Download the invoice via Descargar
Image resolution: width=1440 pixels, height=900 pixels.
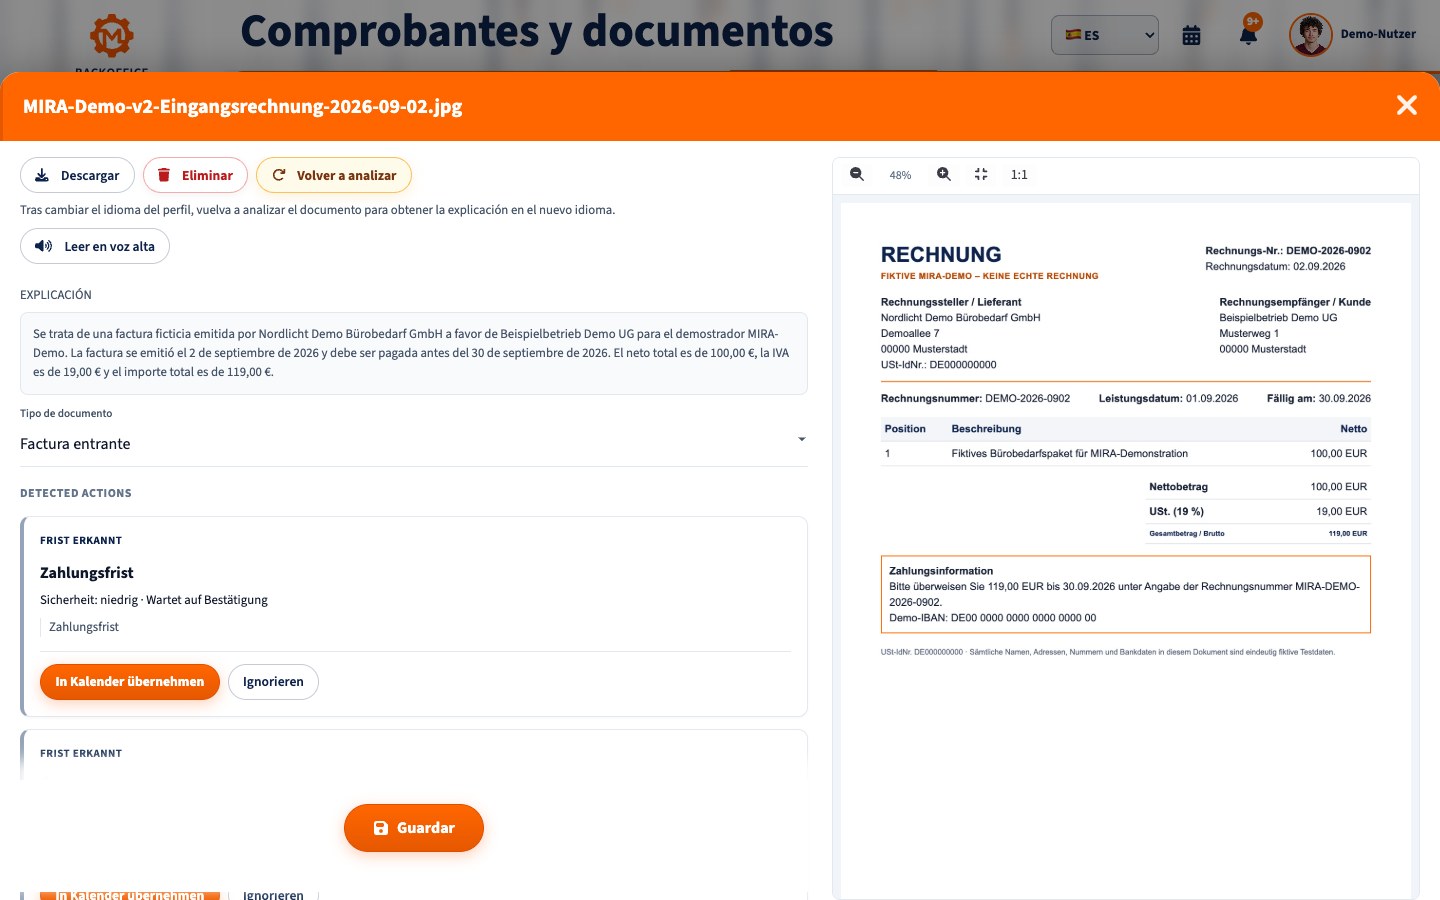77,175
